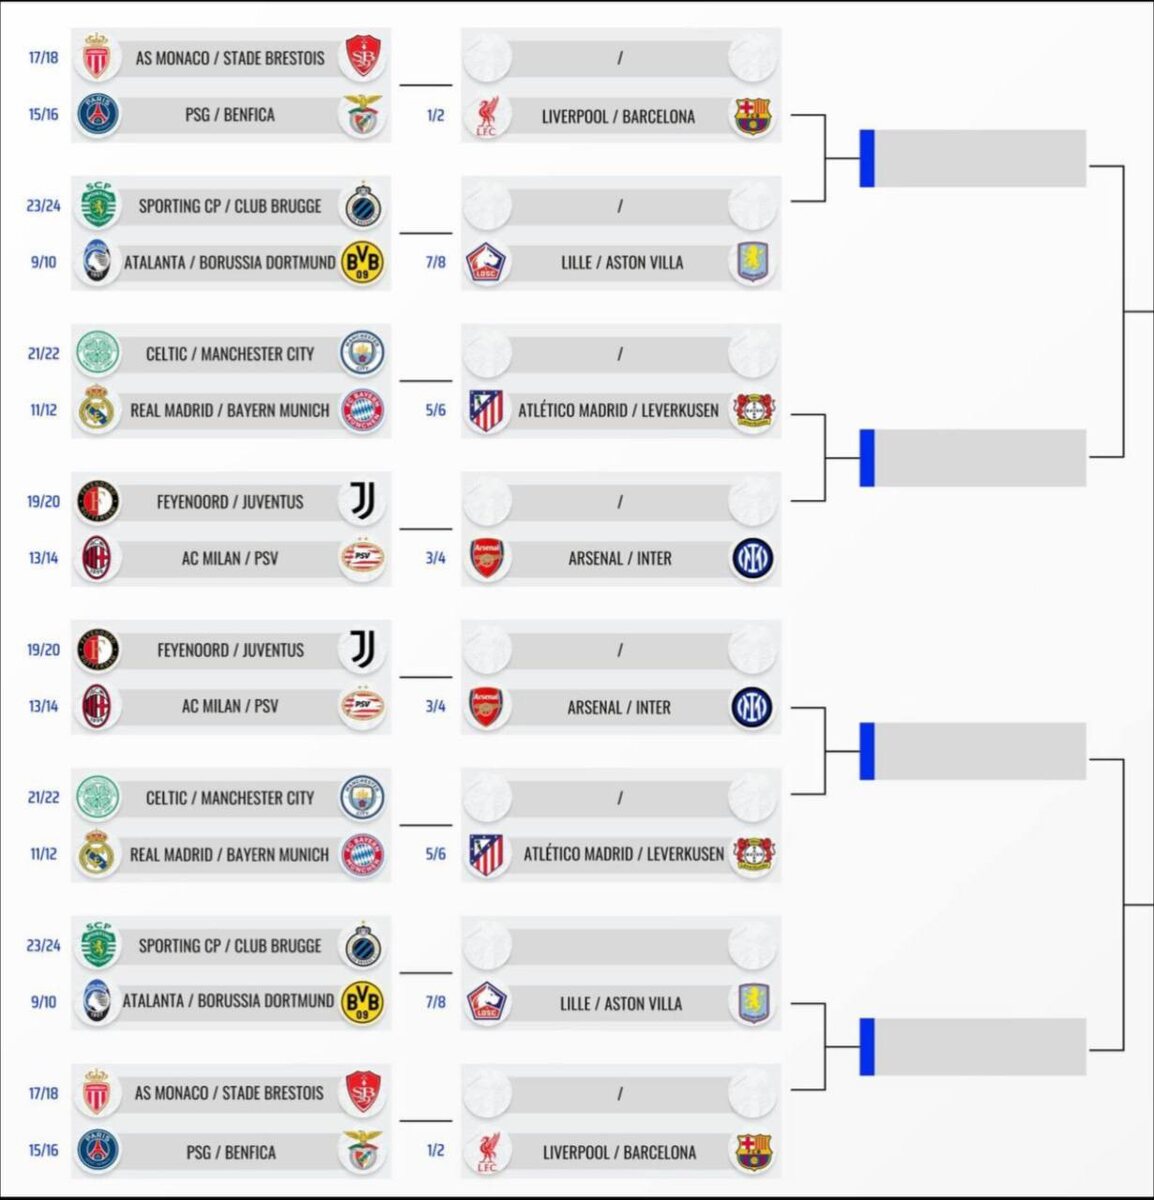1154x1200 pixels.
Task: Select the Barcelona crest in the bottom bracket
Action: coord(752,1151)
